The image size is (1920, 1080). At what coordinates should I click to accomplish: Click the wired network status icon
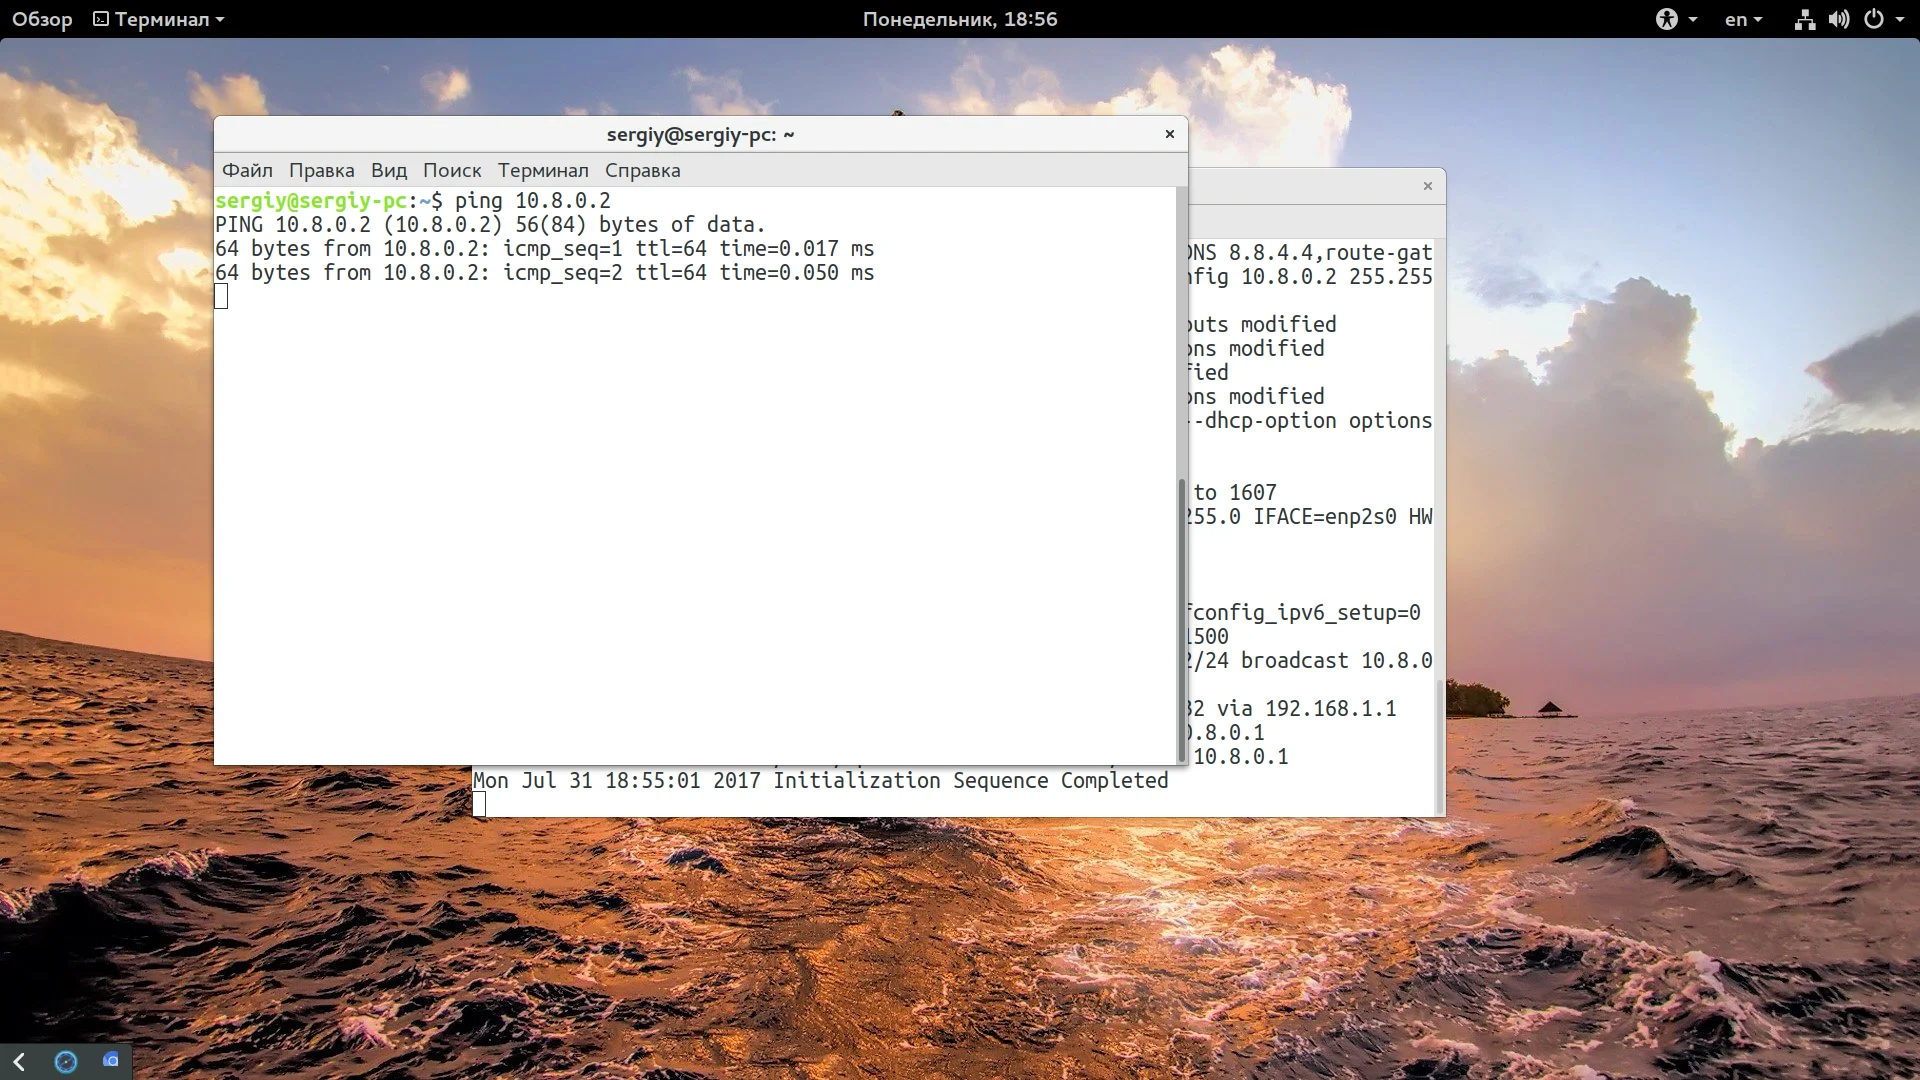1804,19
